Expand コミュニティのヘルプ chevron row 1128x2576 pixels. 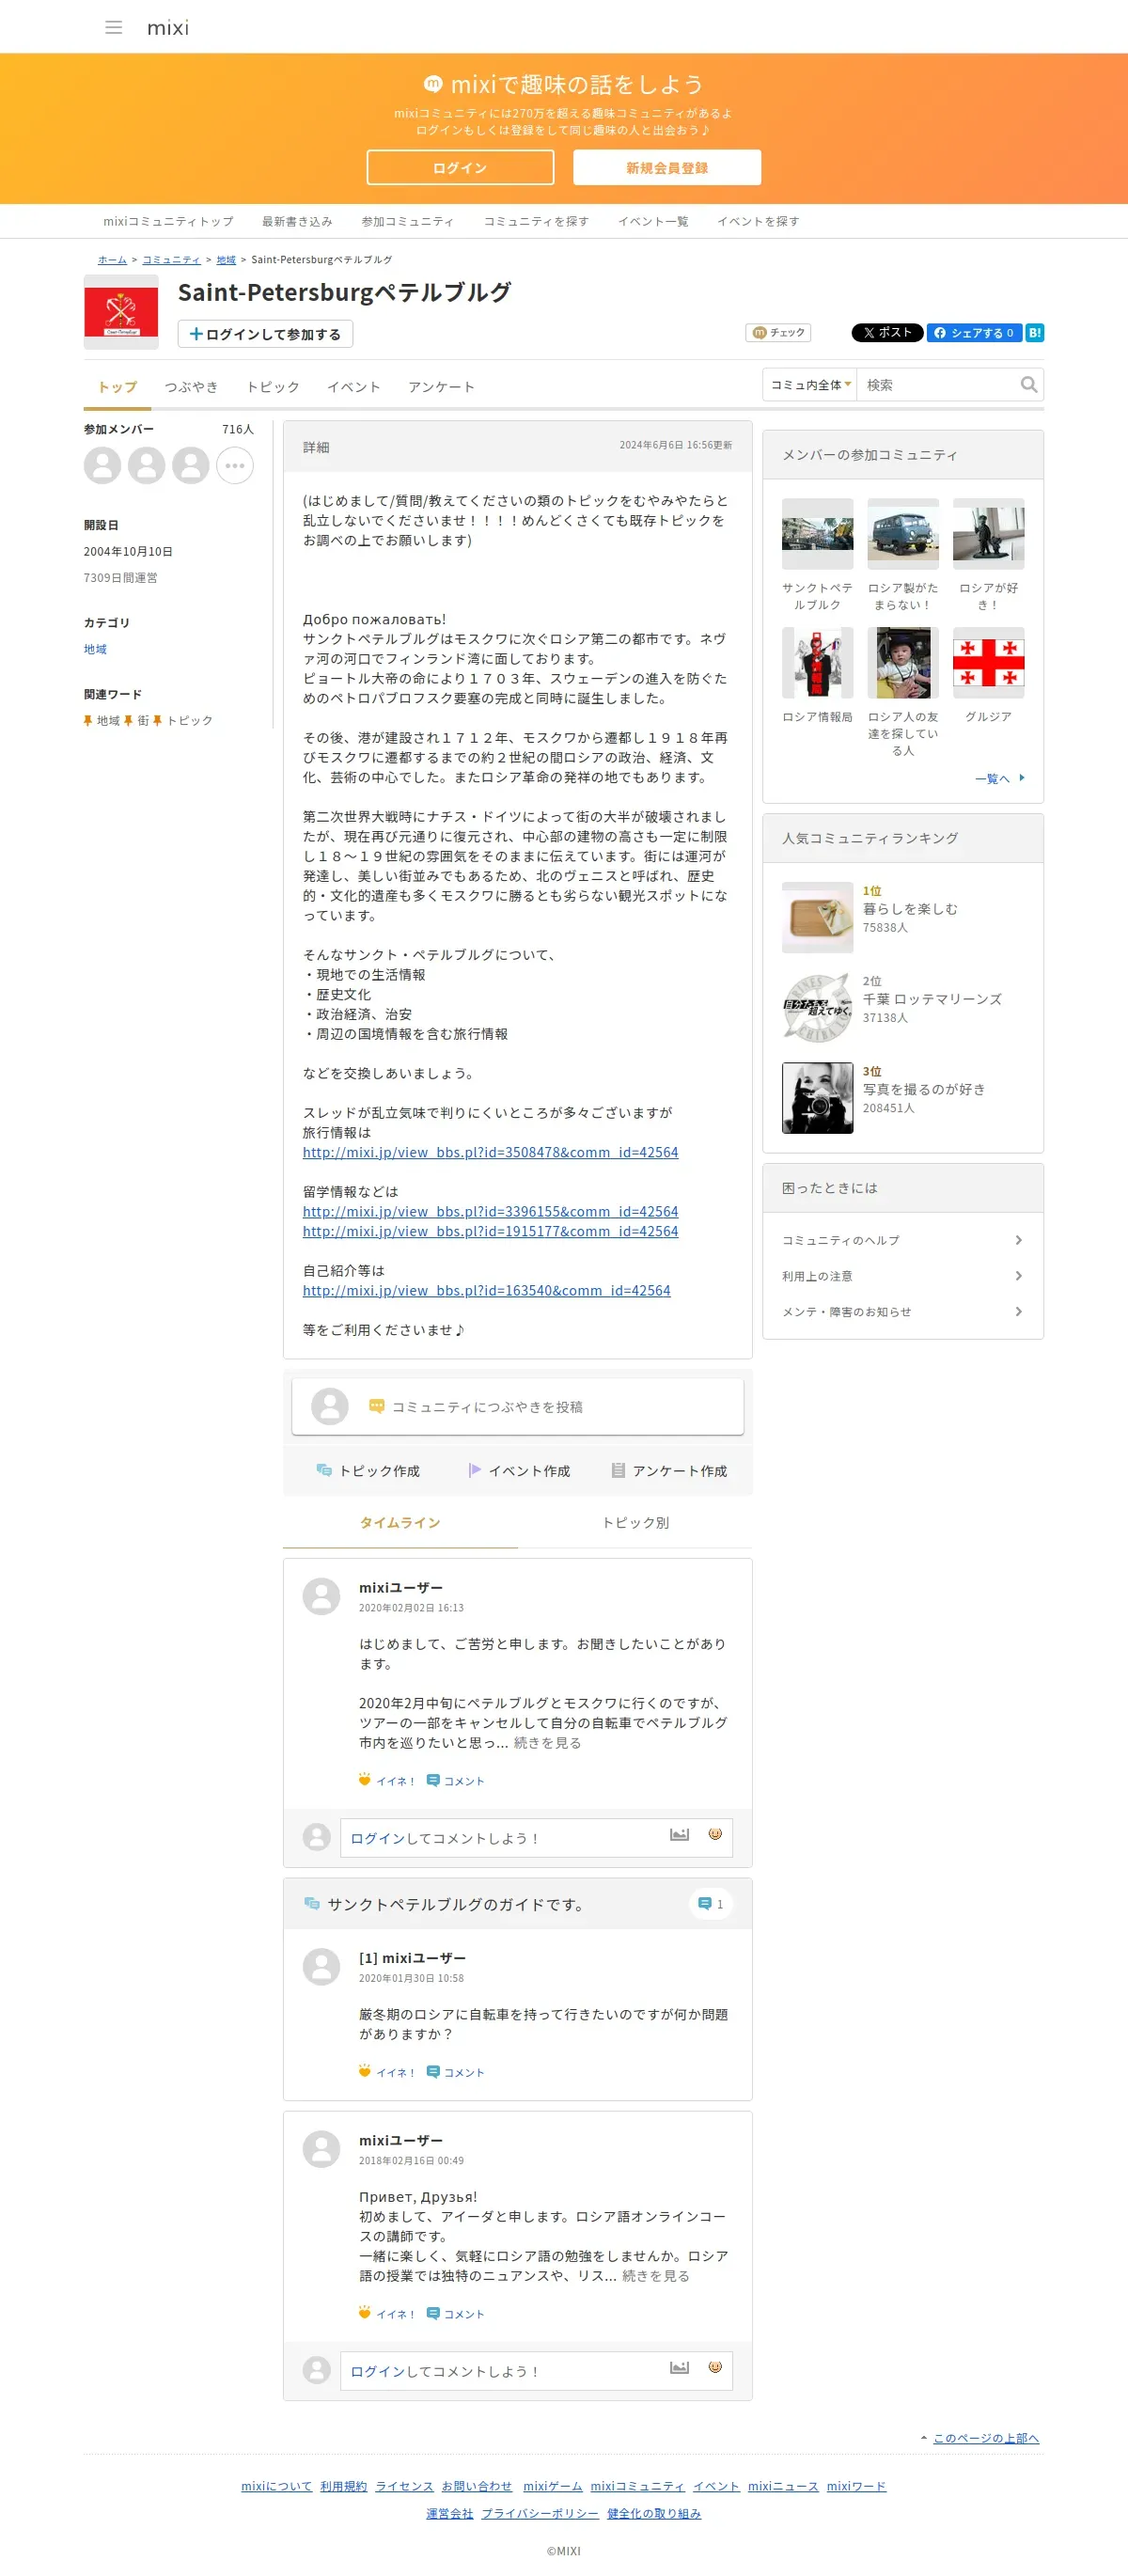coord(903,1240)
